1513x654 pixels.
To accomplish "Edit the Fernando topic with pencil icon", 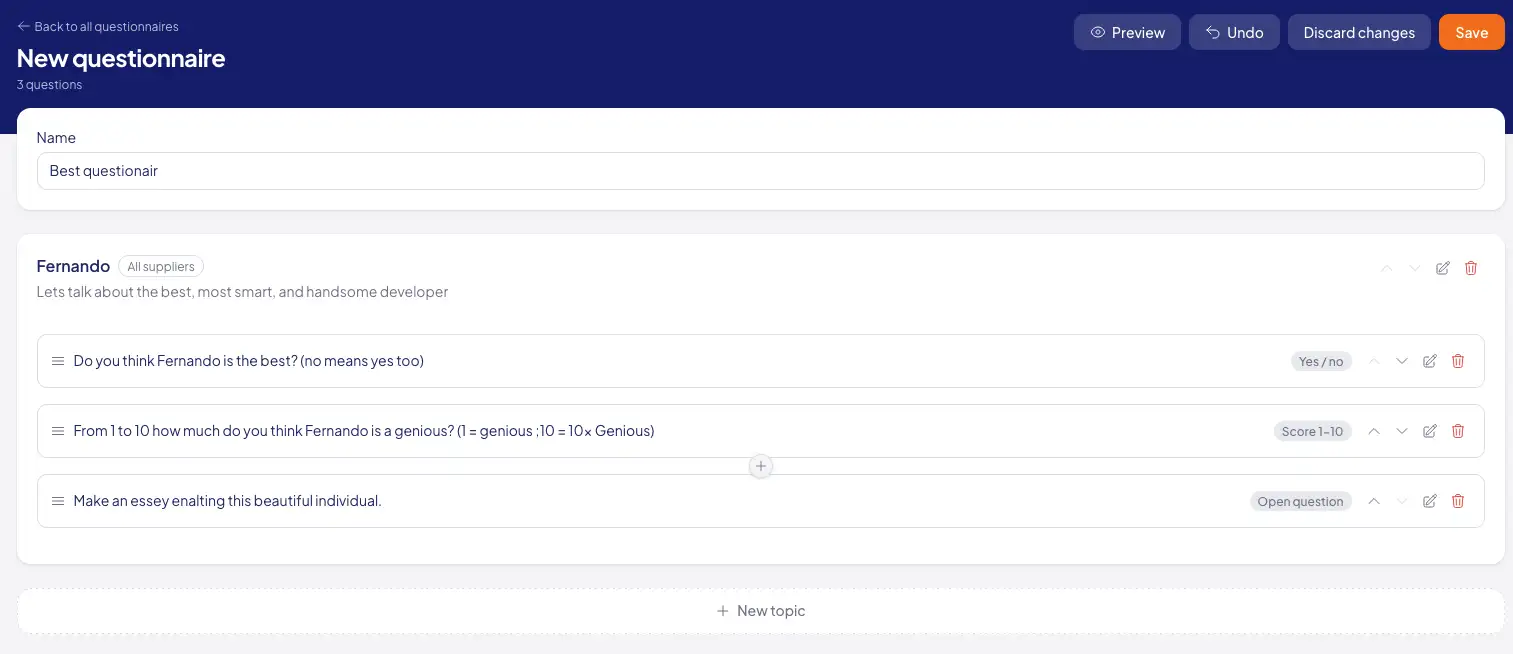I will click(1442, 268).
